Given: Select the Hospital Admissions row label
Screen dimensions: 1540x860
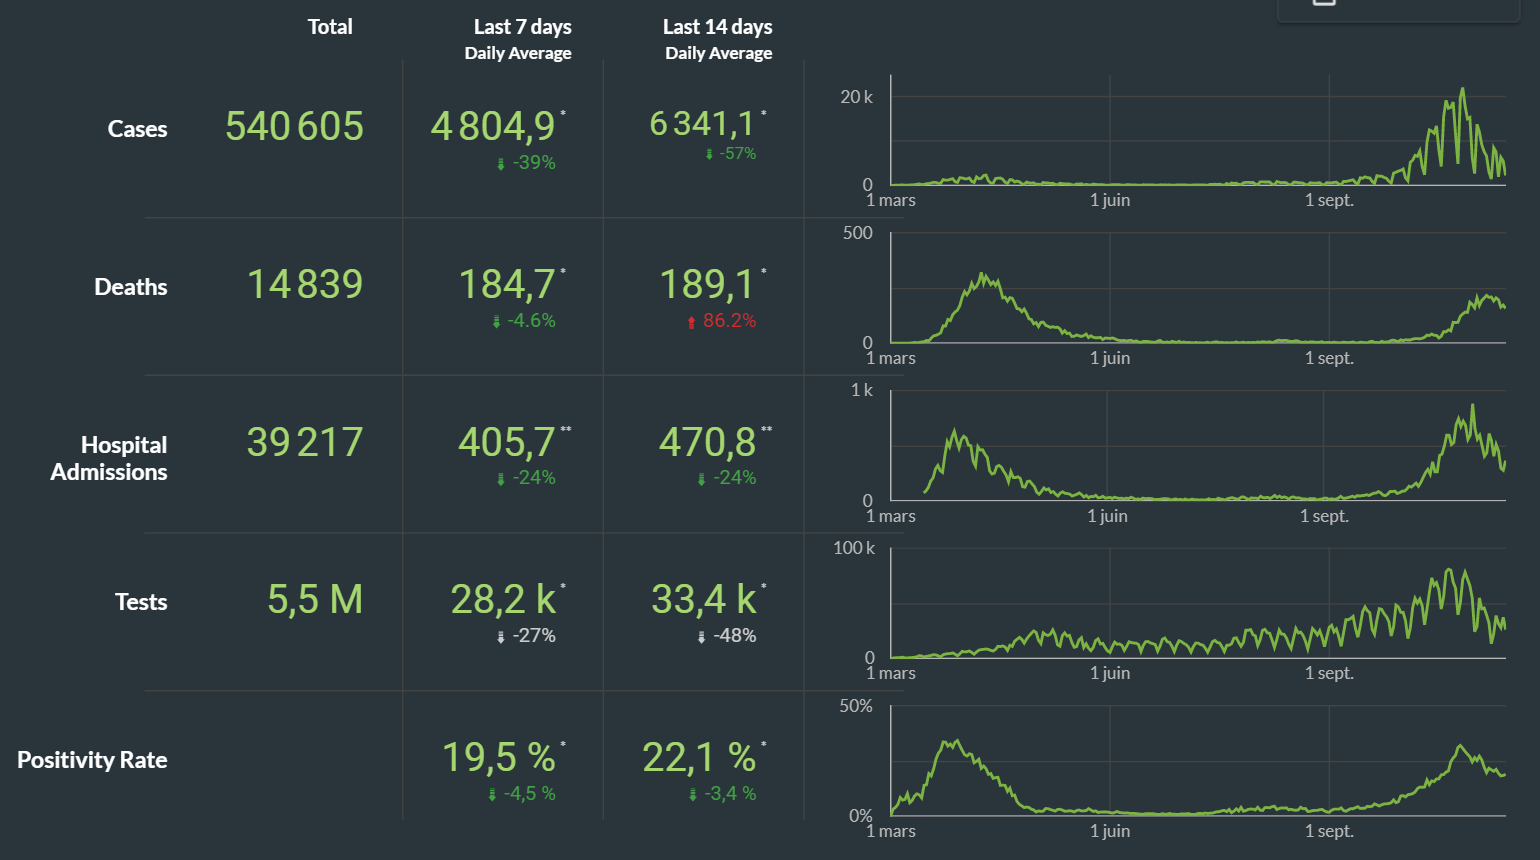Looking at the screenshot, I should [x=109, y=458].
